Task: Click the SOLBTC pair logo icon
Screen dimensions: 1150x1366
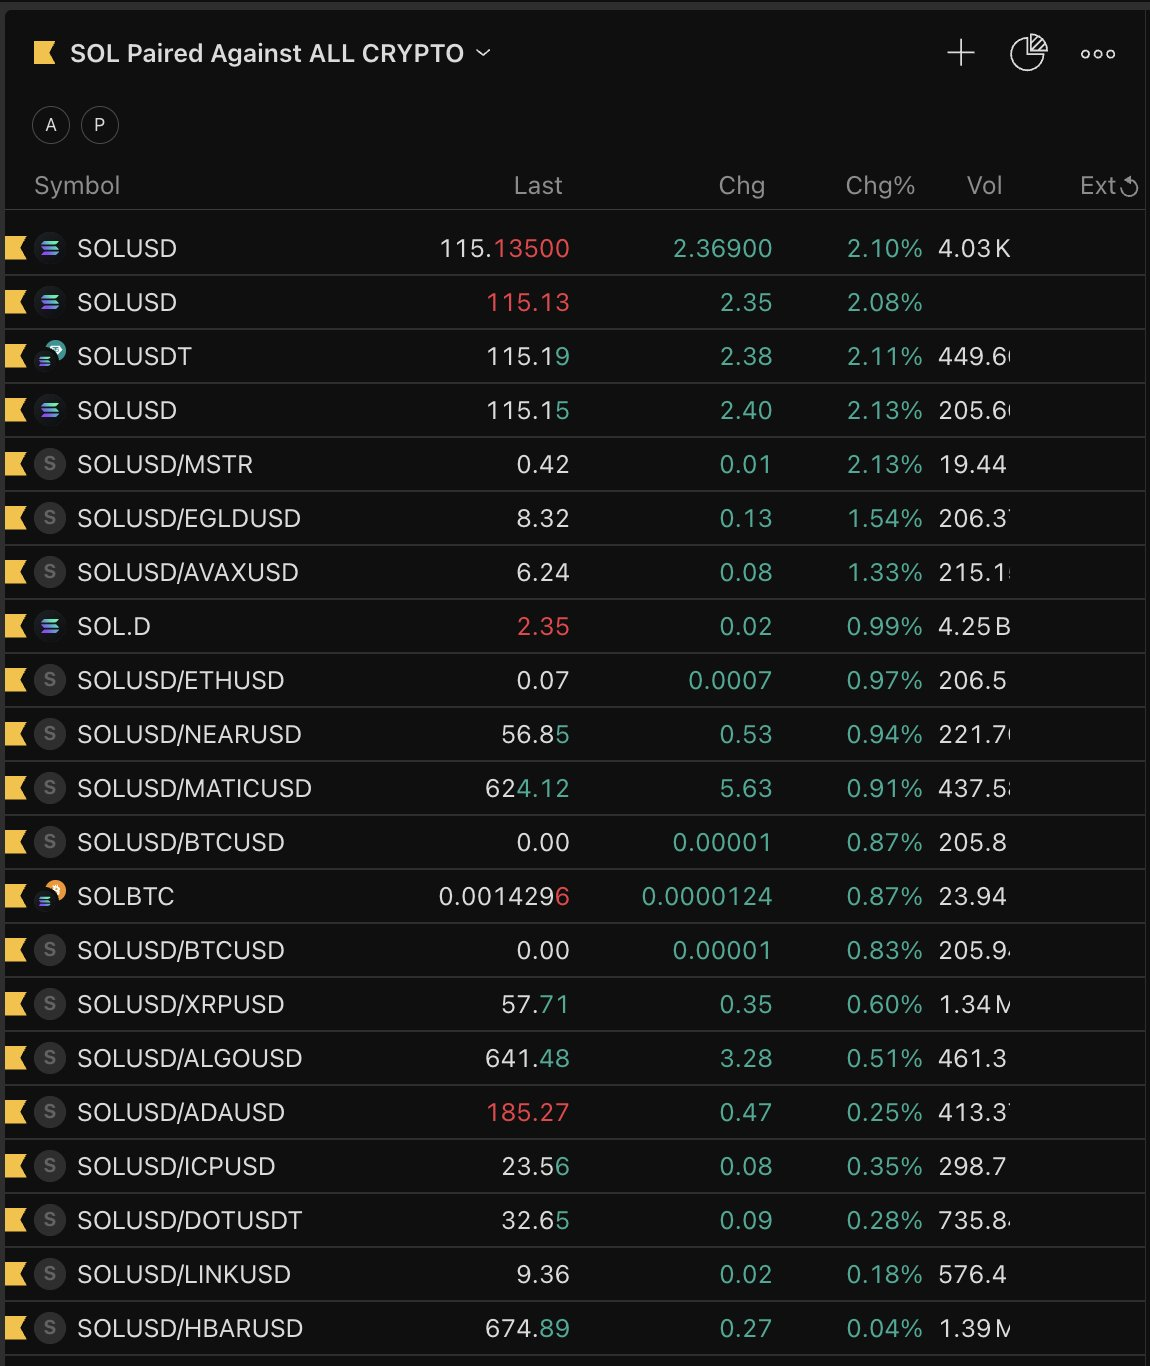Action: [x=50, y=895]
